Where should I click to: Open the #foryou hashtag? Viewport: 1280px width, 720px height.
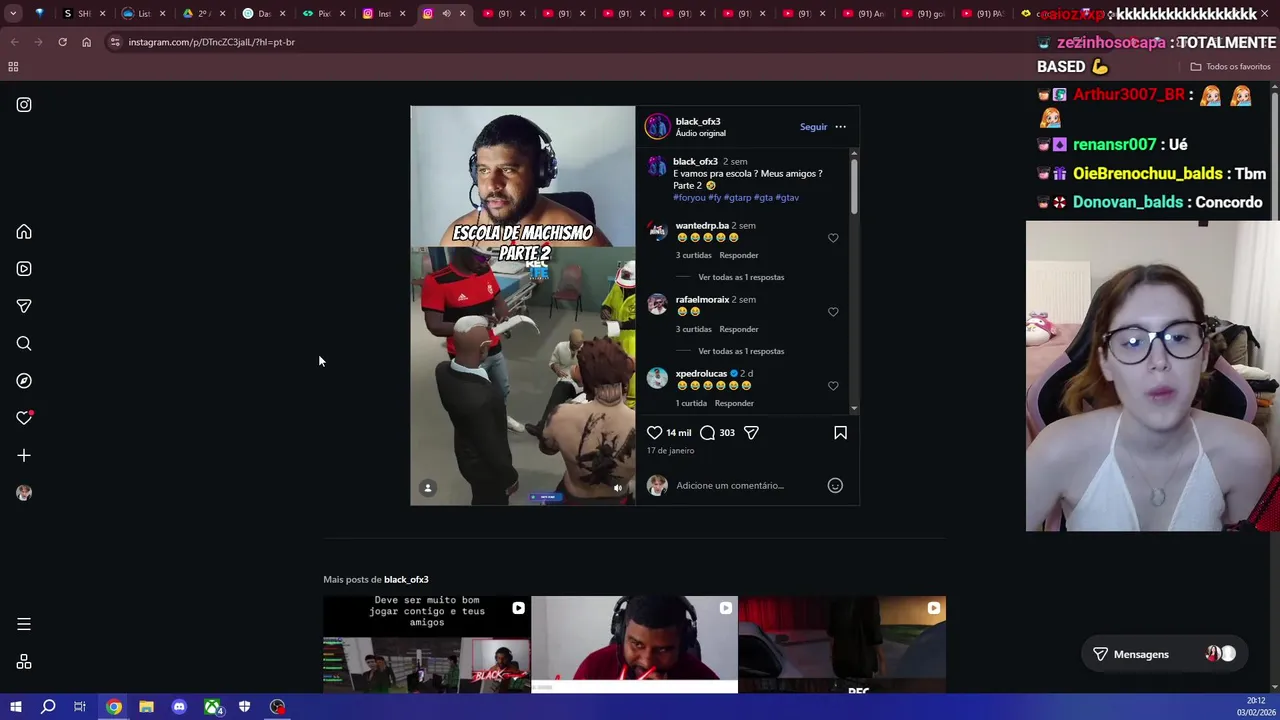coord(689,198)
